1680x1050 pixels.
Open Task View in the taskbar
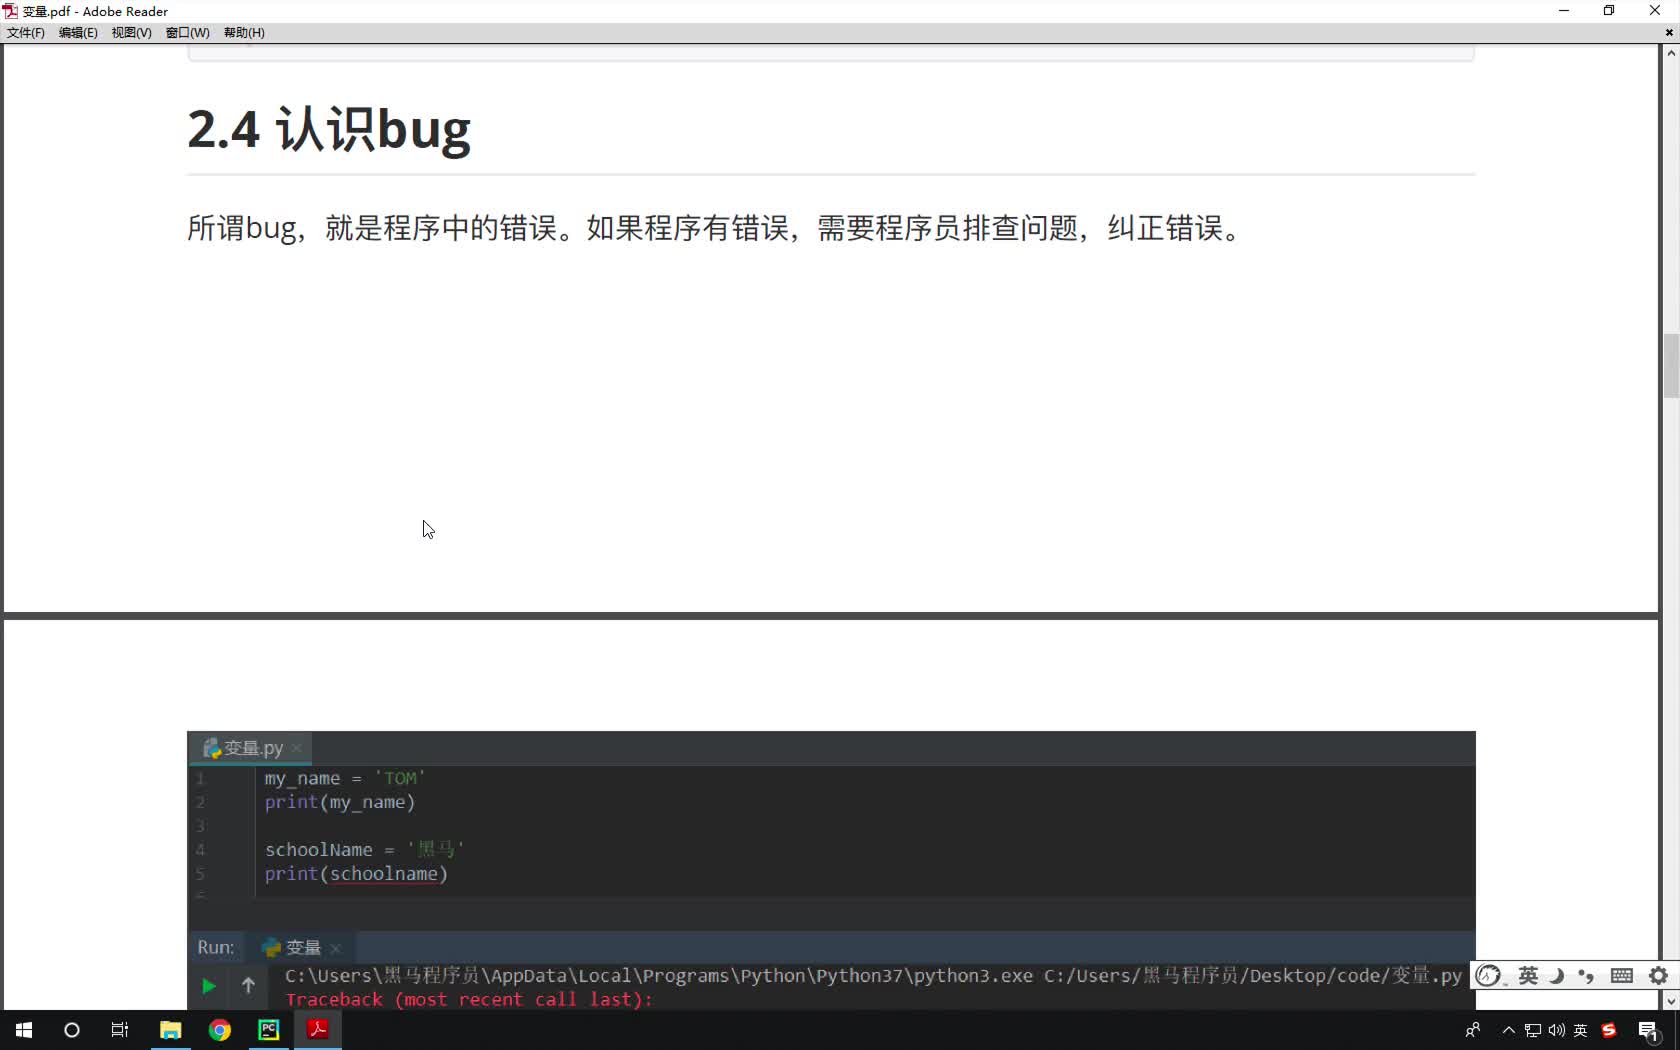coord(120,1030)
